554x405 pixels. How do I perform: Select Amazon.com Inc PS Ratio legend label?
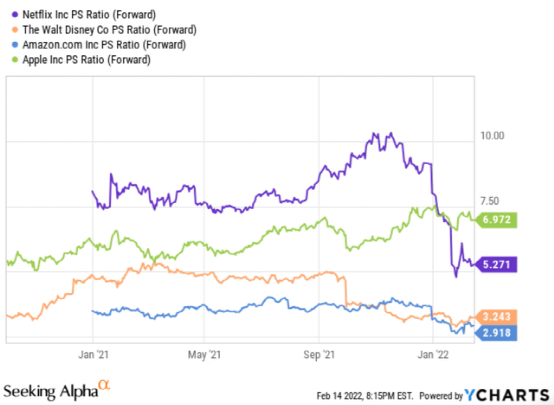104,45
